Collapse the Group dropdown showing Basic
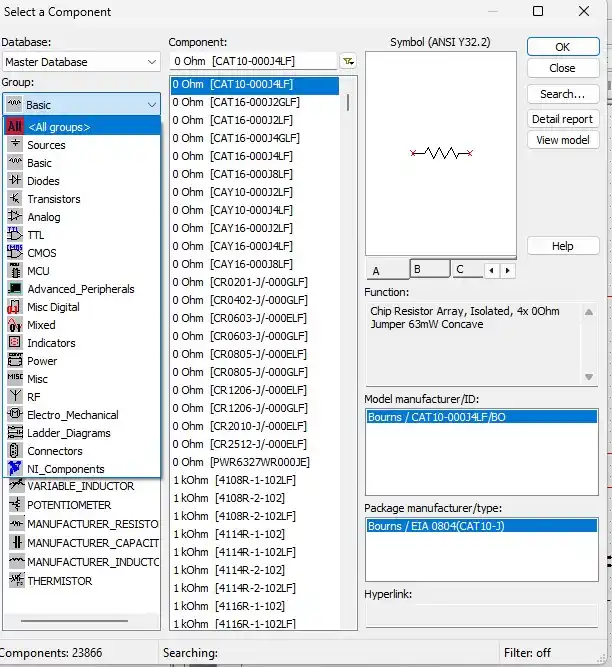This screenshot has width=612, height=667. tap(81, 104)
